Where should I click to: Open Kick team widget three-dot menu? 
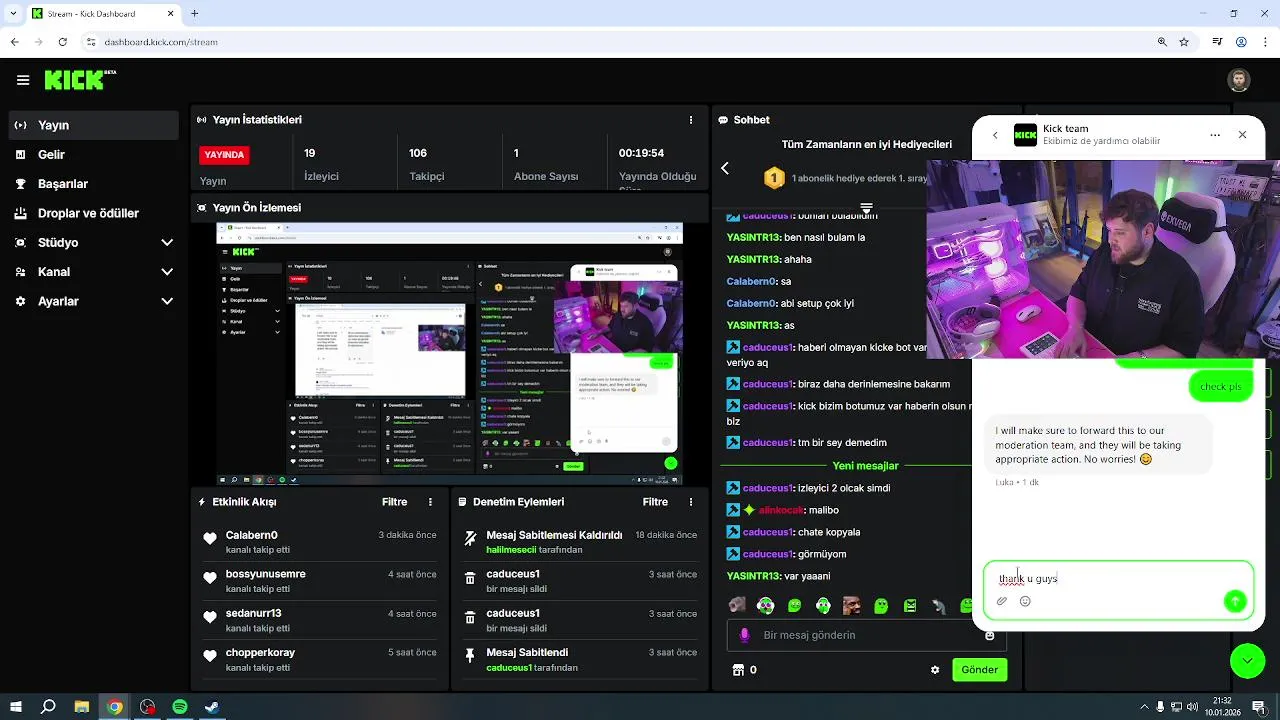pos(1215,135)
